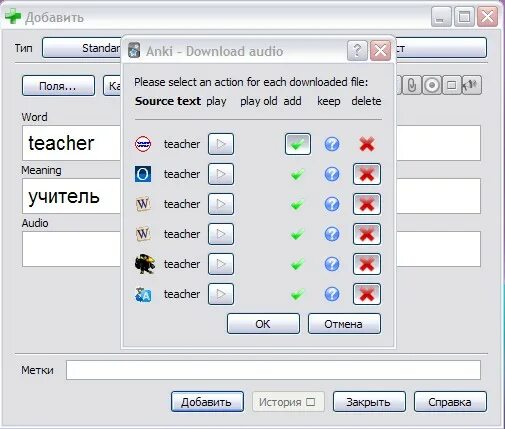The height and width of the screenshot is (429, 505).
Task: Click the Anki dialog title bar icon
Action: (x=134, y=50)
